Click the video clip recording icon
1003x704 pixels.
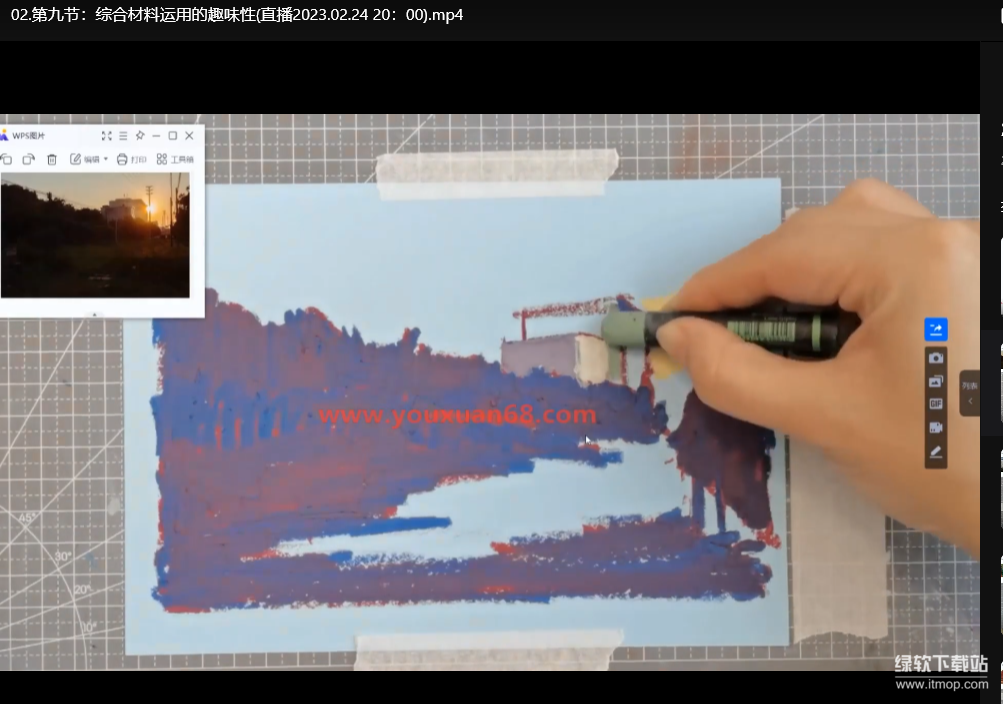(x=936, y=428)
